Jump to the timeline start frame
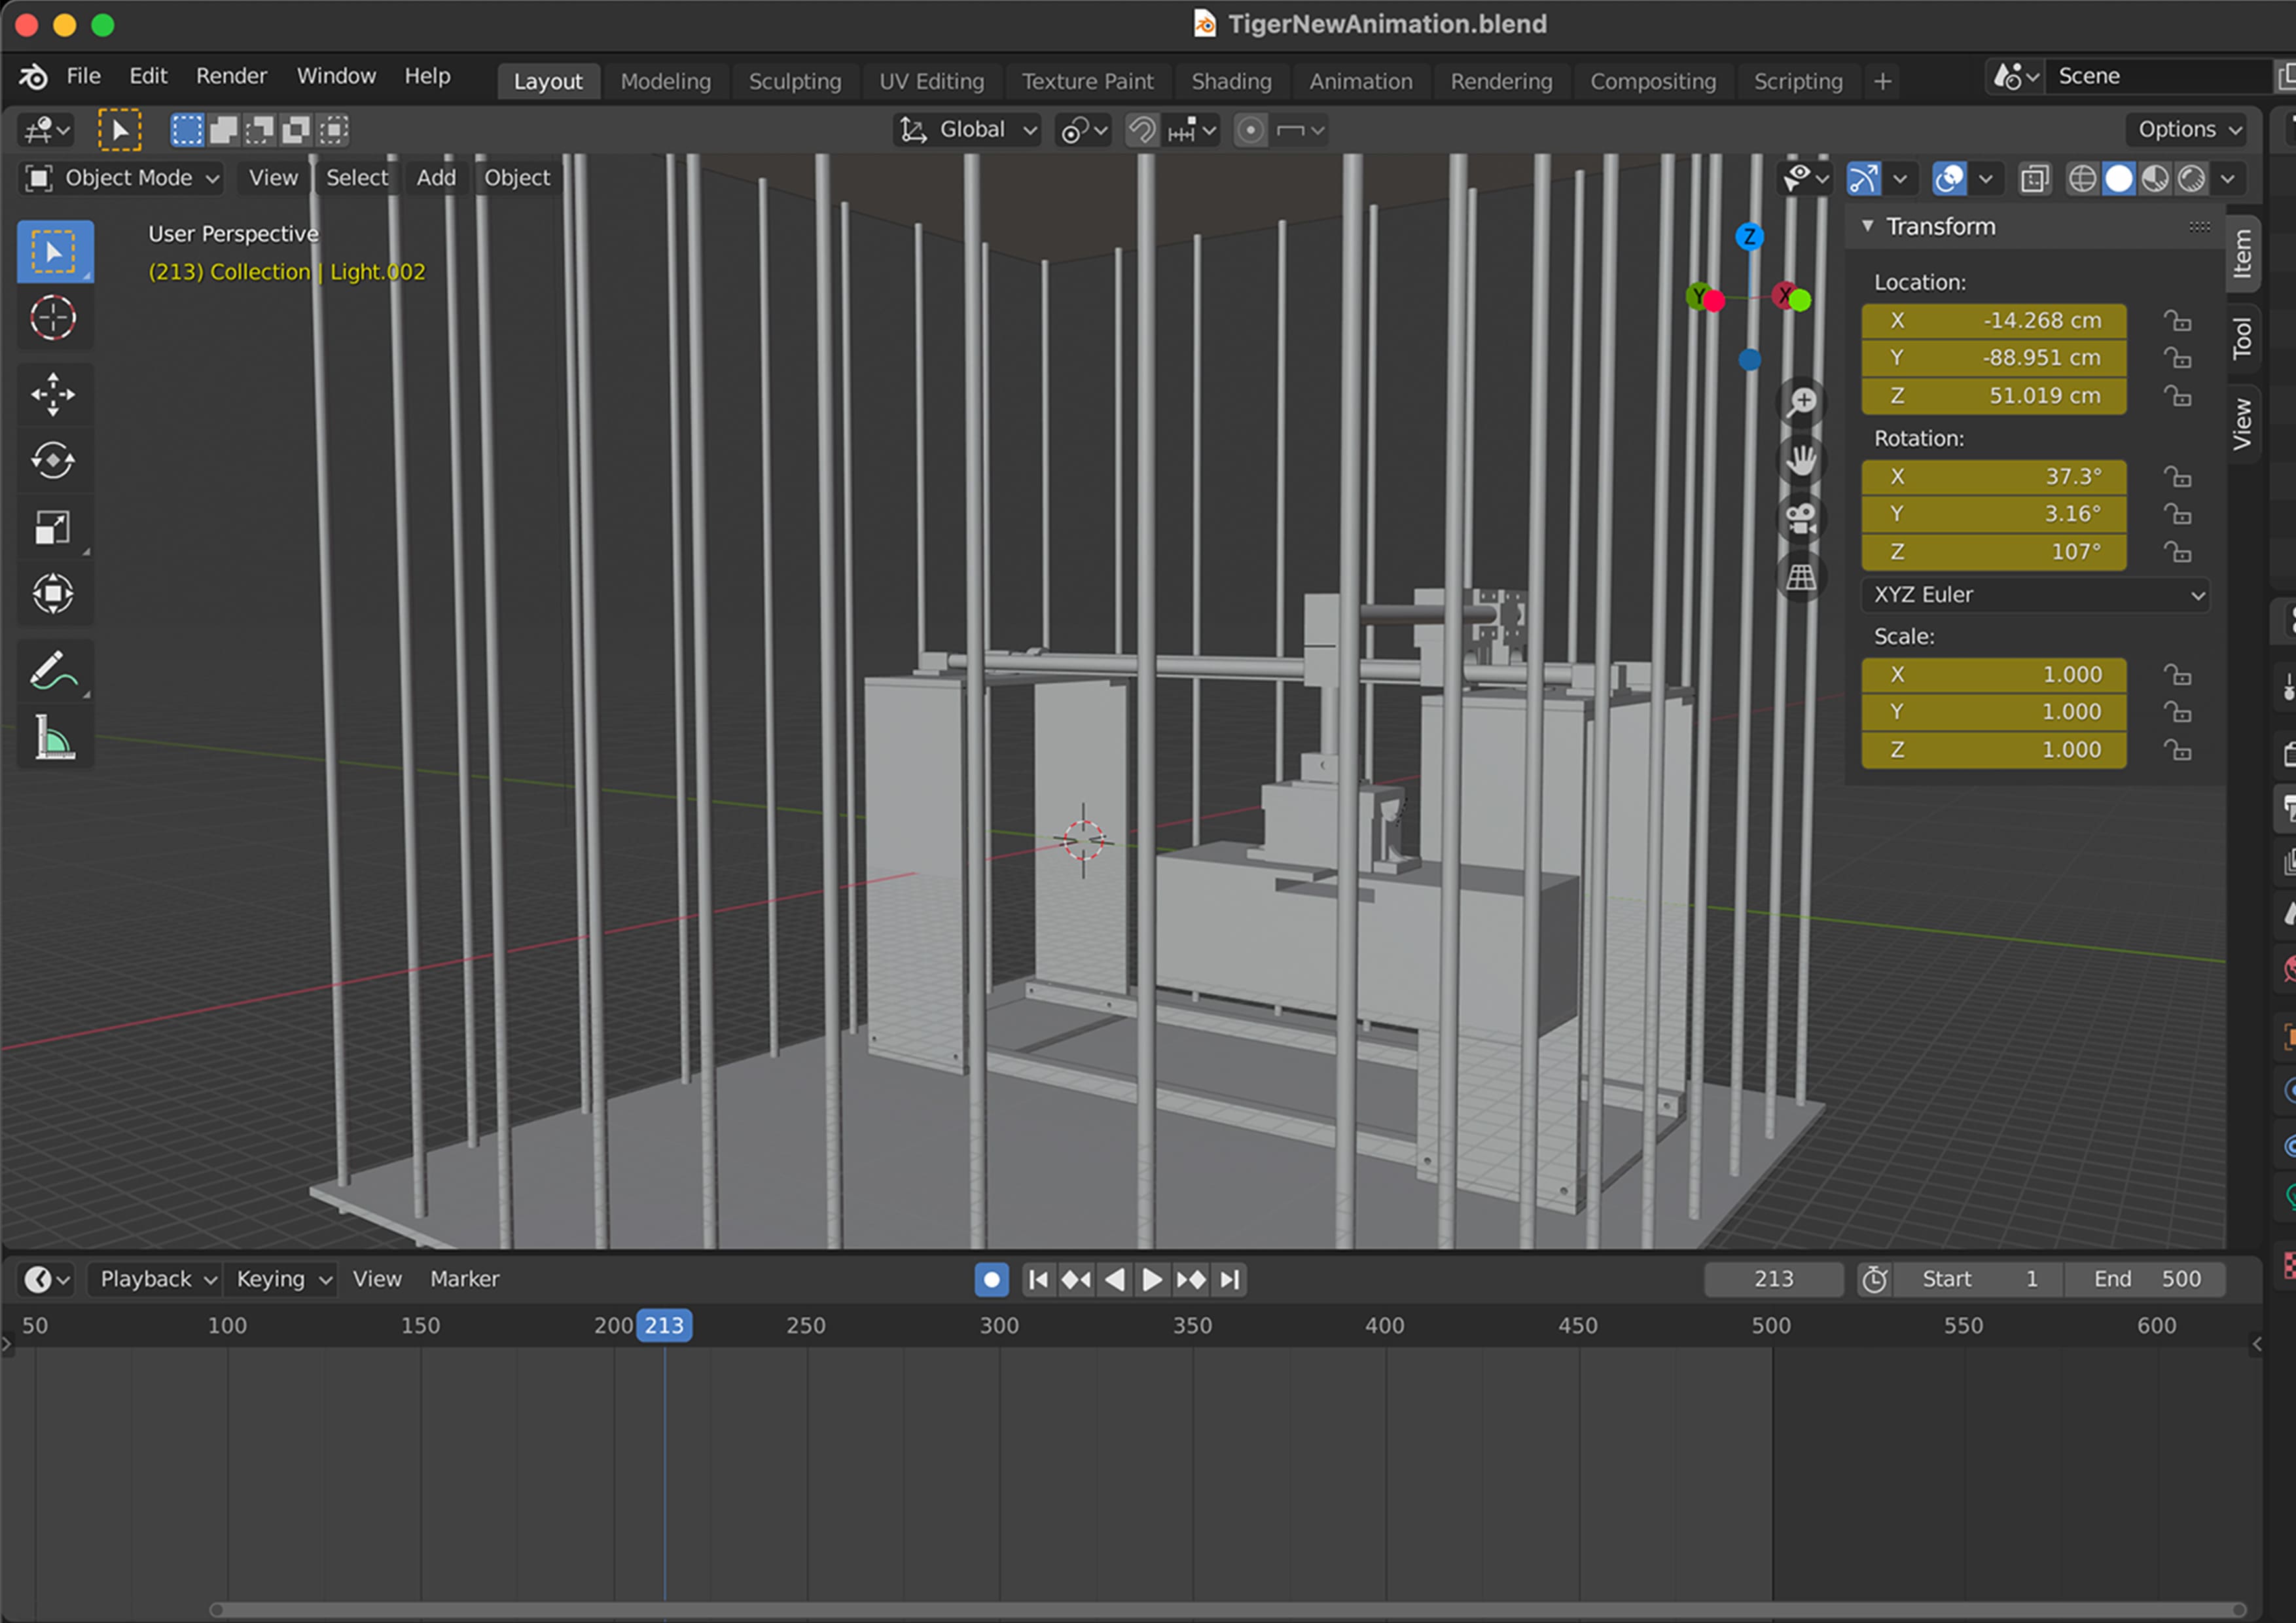2296x1623 pixels. (1038, 1279)
